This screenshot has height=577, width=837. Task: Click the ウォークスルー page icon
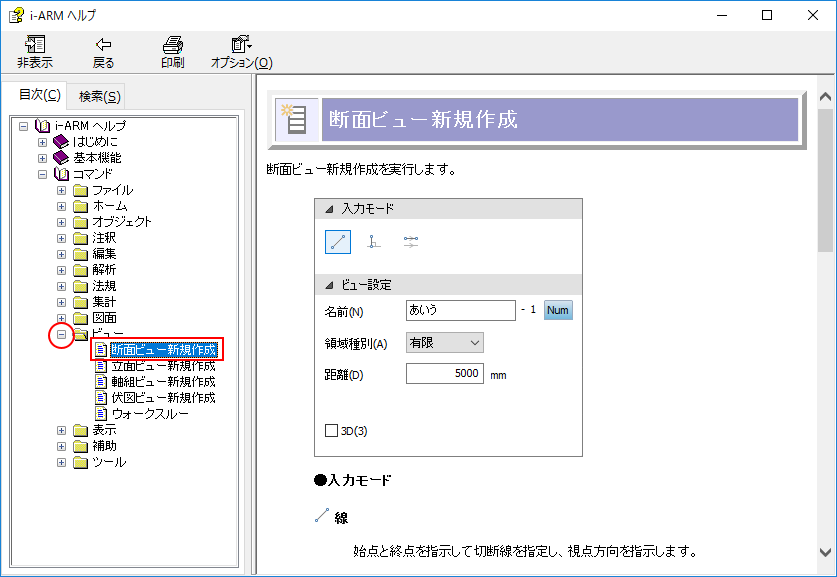tap(100, 414)
